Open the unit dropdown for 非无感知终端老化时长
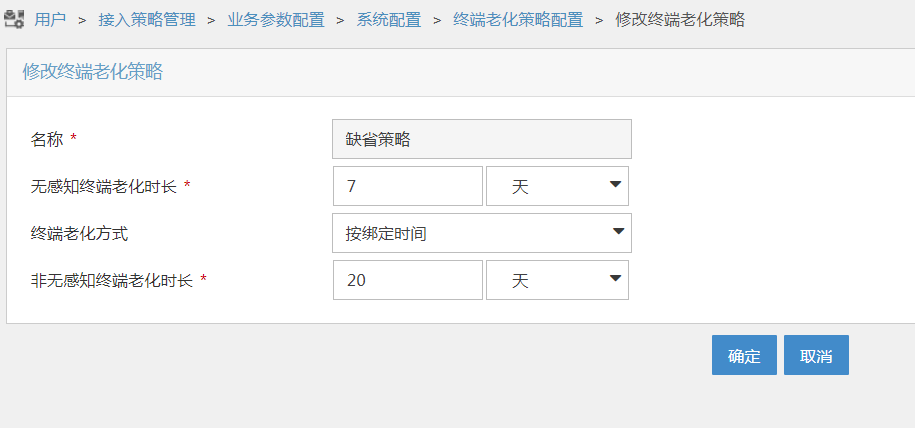915x428 pixels. [557, 280]
